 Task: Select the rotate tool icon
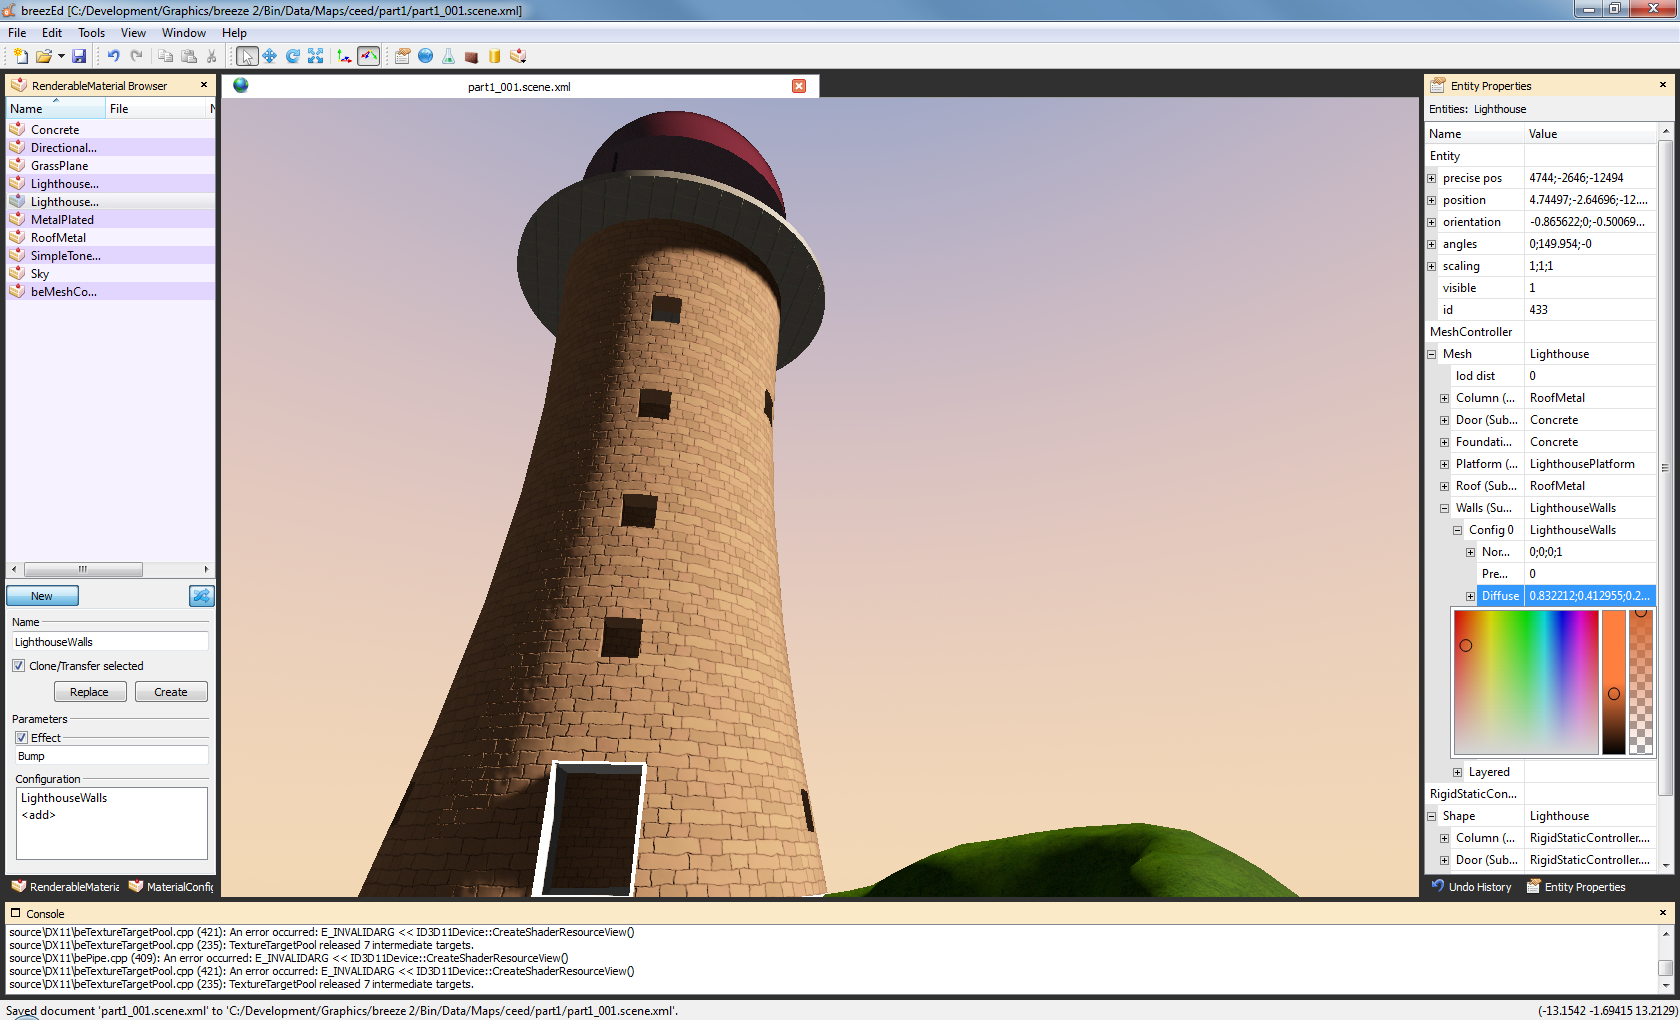(293, 56)
